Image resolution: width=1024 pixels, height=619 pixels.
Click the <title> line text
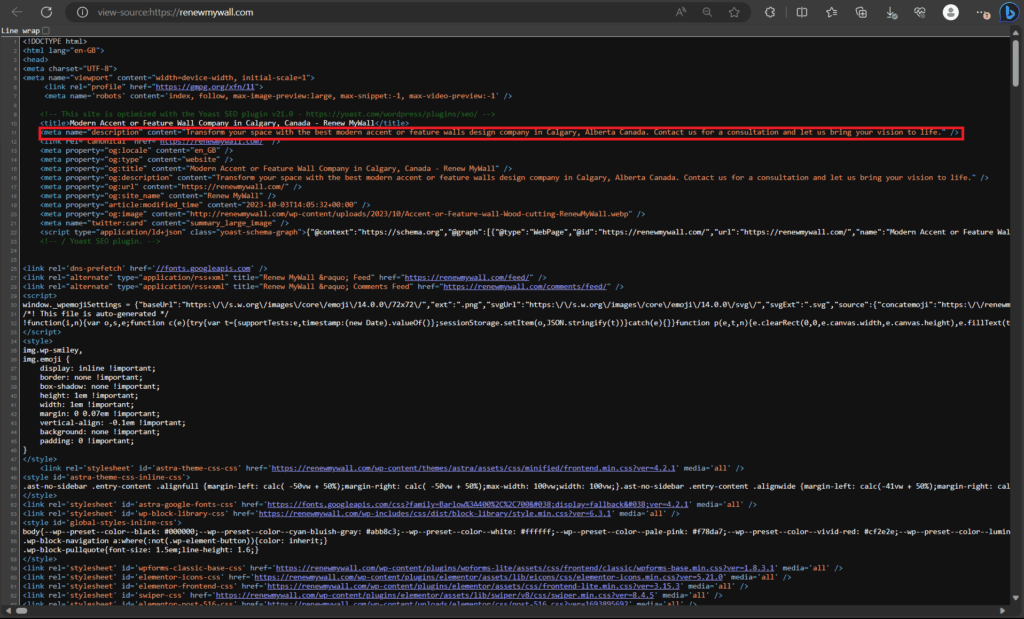pos(225,123)
